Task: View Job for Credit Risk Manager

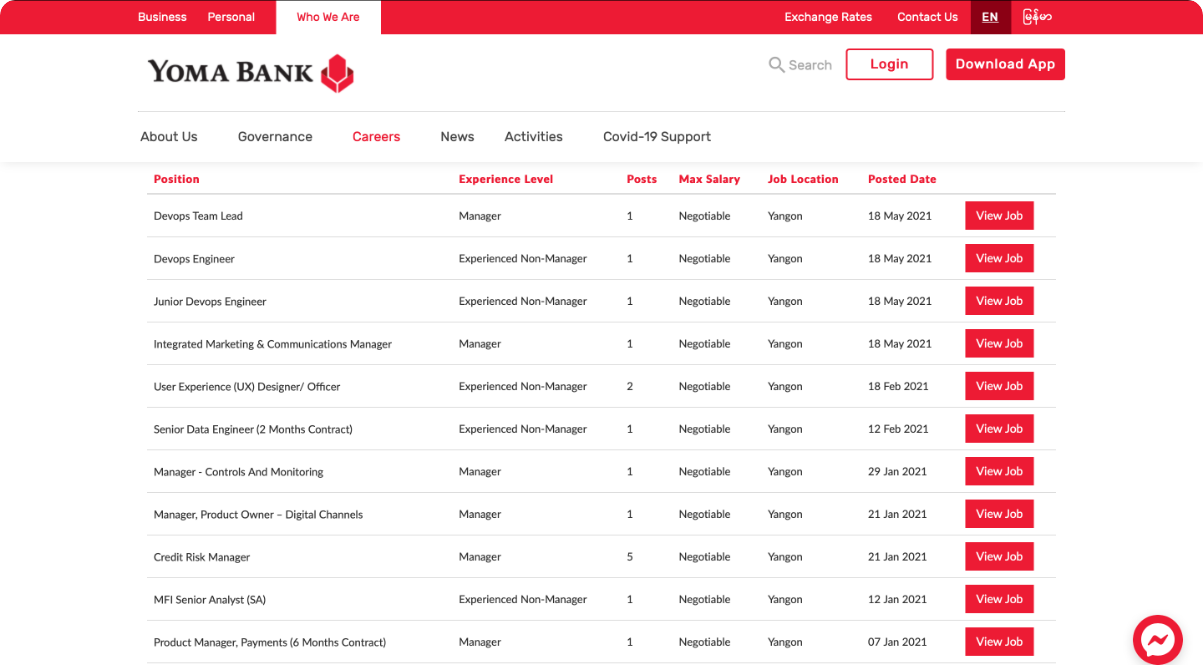Action: click(x=999, y=557)
